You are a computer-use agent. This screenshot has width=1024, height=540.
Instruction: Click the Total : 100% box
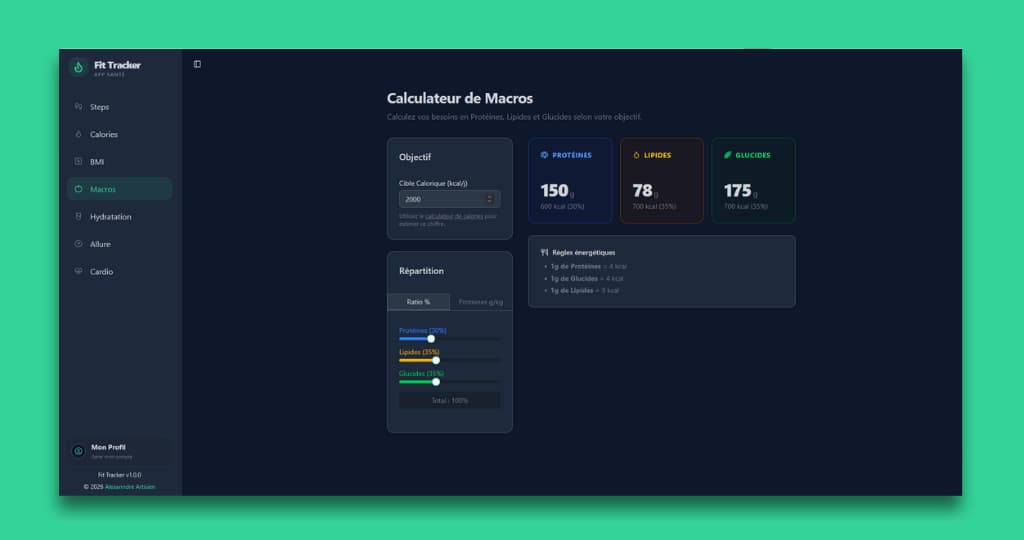449,400
